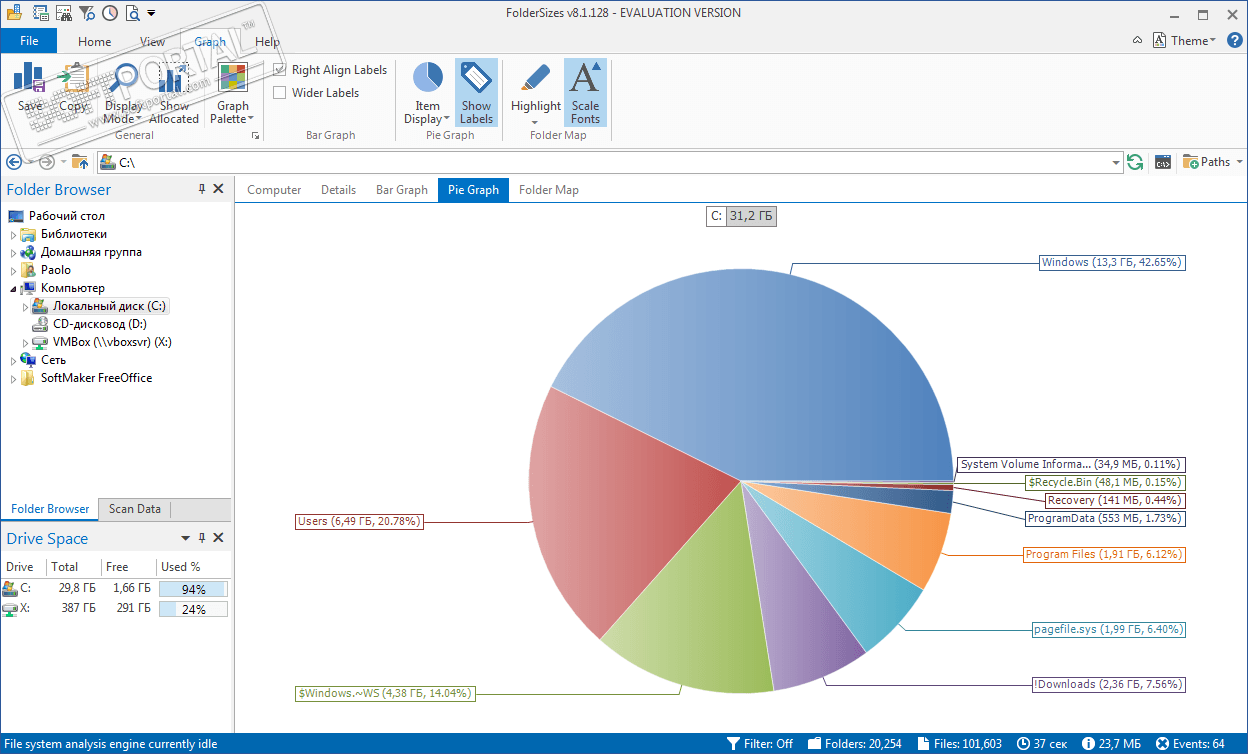Screen dimensions: 1248x754
Task: Switch to the Help ribbon tab
Action: click(x=268, y=42)
